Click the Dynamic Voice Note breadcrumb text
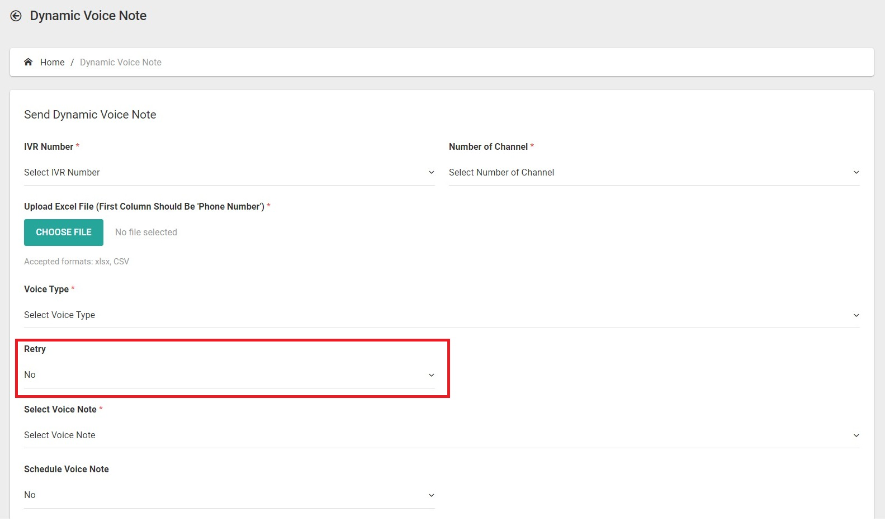The width and height of the screenshot is (888, 522). pos(121,62)
